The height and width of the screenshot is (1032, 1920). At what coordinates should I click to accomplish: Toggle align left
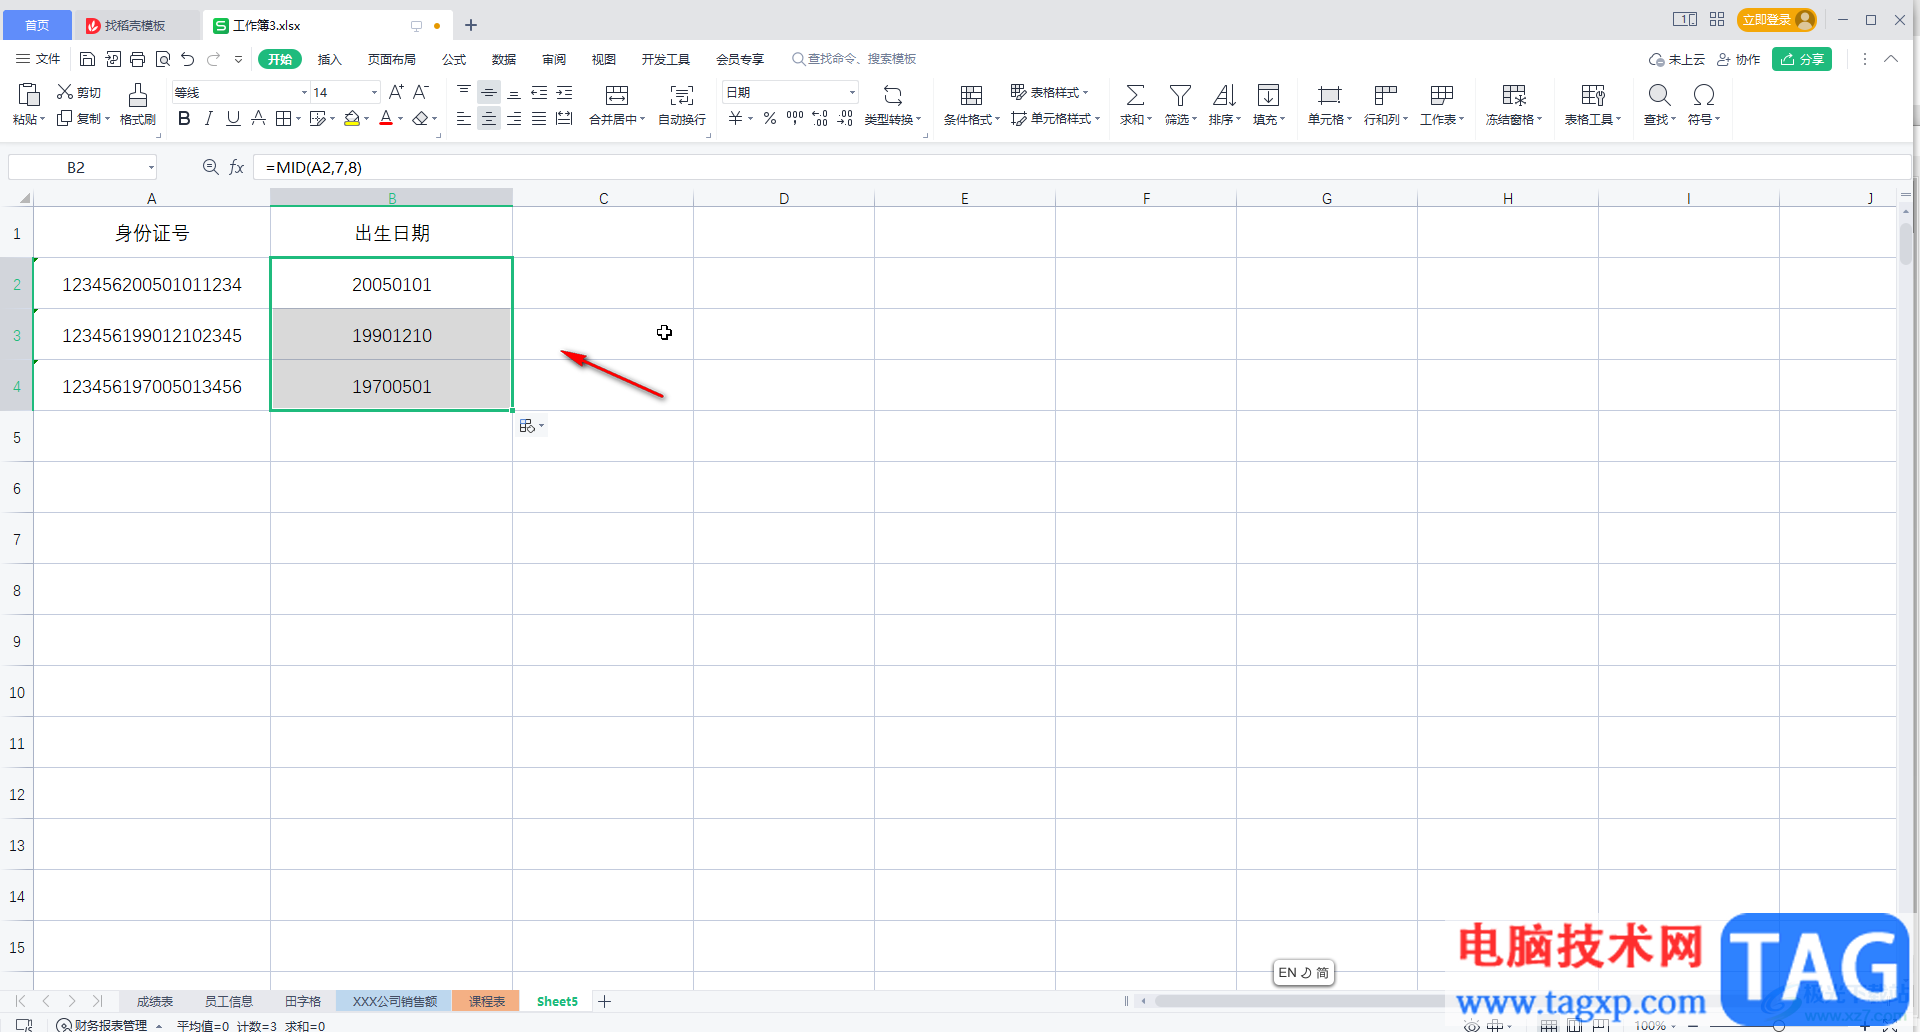coord(463,118)
